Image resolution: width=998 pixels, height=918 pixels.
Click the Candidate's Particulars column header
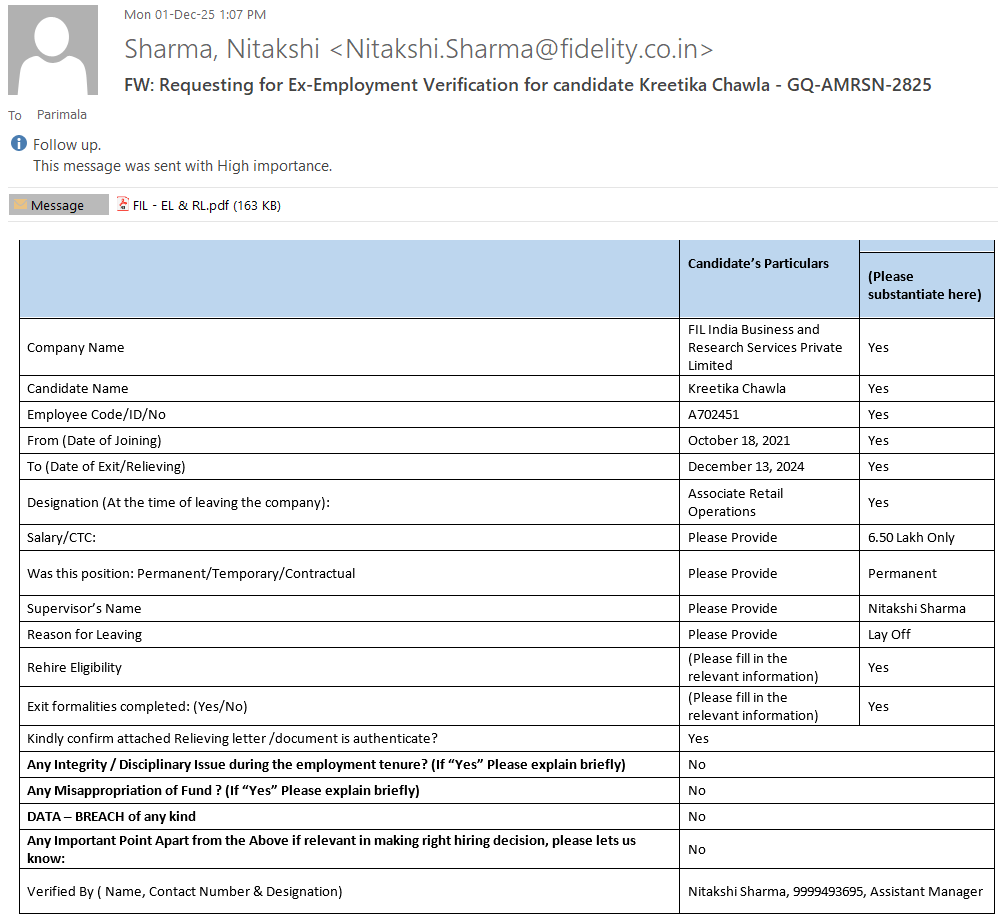[x=758, y=263]
